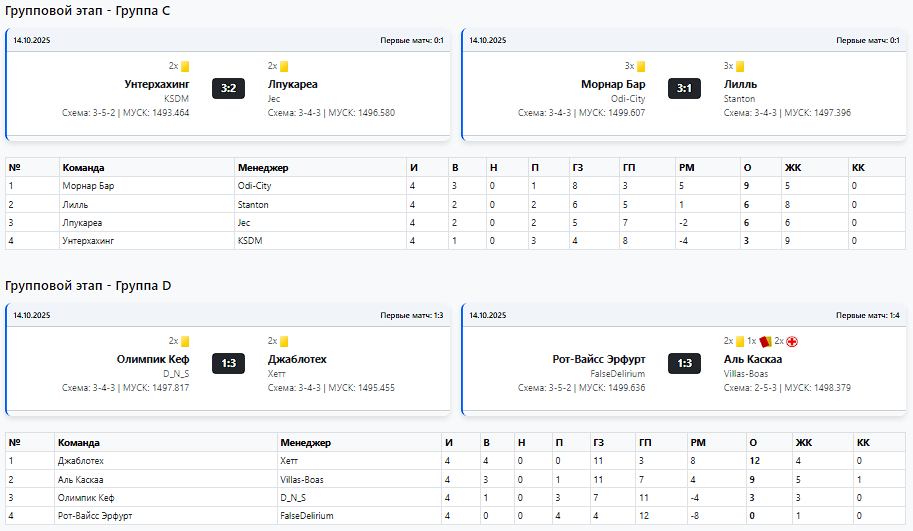
Task: Click Аль Каскаа's red-yellow second booking icon
Action: (x=765, y=341)
